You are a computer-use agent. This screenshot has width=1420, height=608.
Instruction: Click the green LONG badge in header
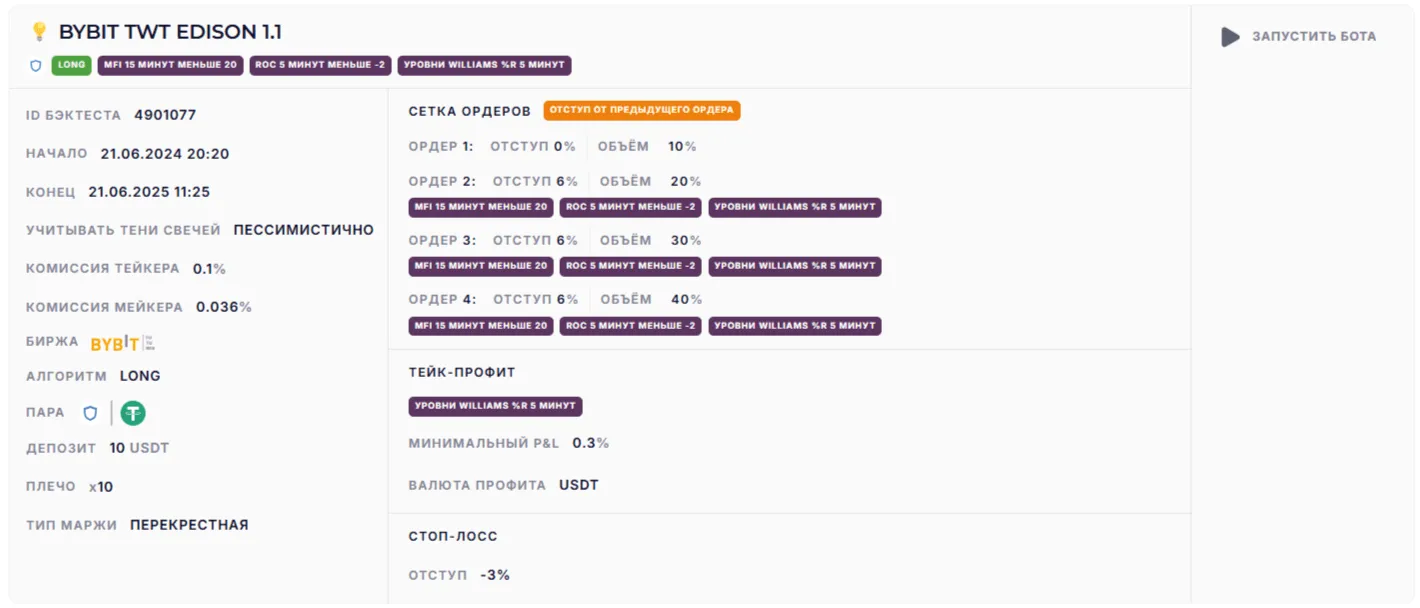tap(71, 65)
